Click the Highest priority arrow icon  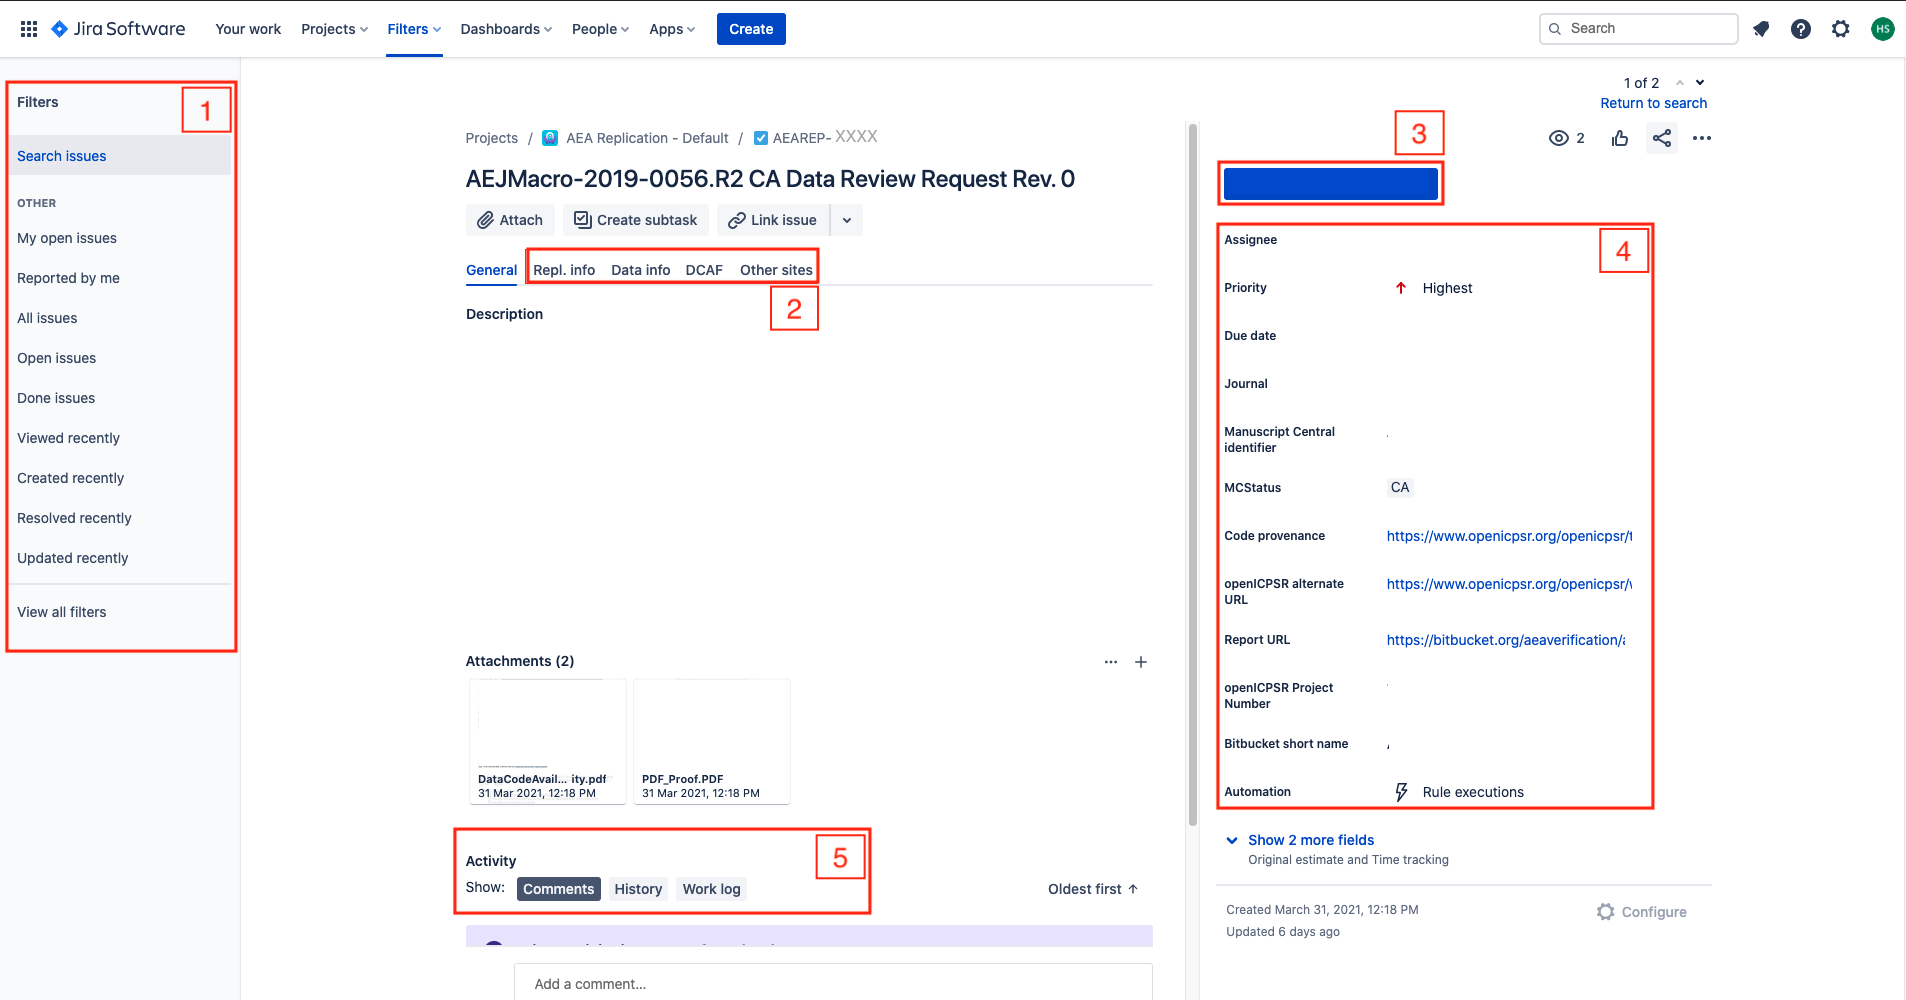1401,288
